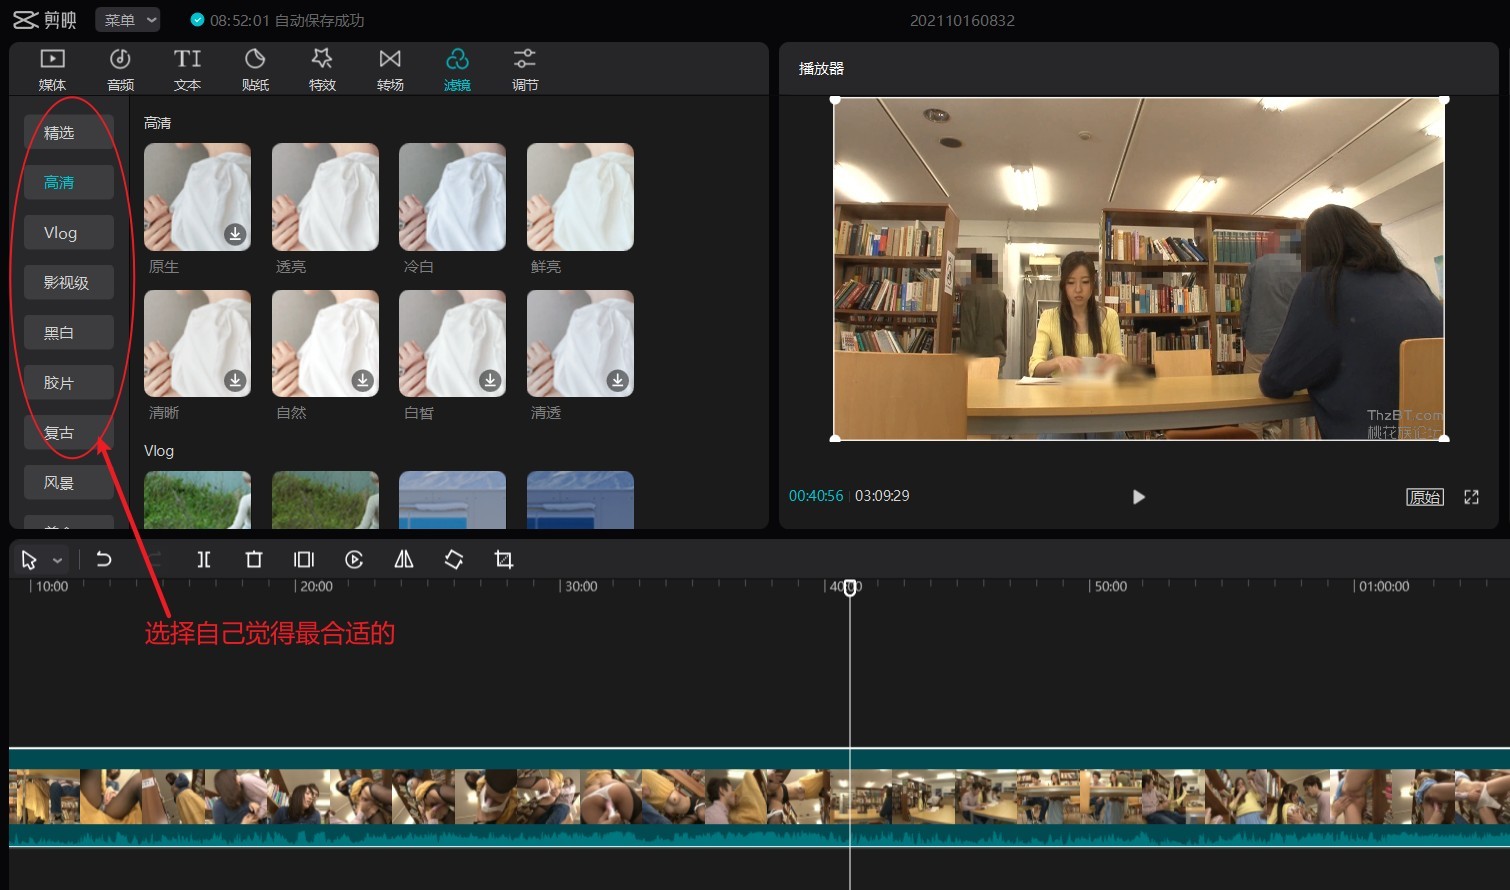Image resolution: width=1510 pixels, height=890 pixels.
Task: Freeze frame the clip
Action: pyautogui.click(x=304, y=560)
